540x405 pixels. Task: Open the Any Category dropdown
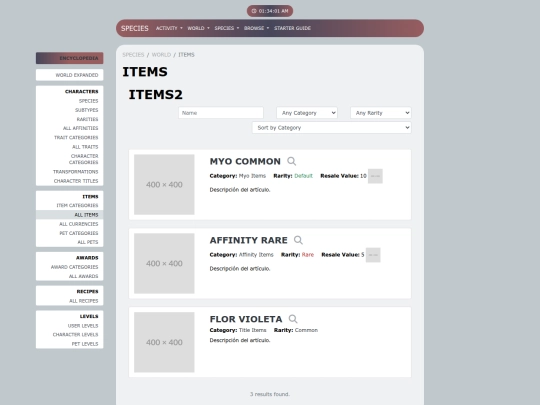pyautogui.click(x=307, y=113)
